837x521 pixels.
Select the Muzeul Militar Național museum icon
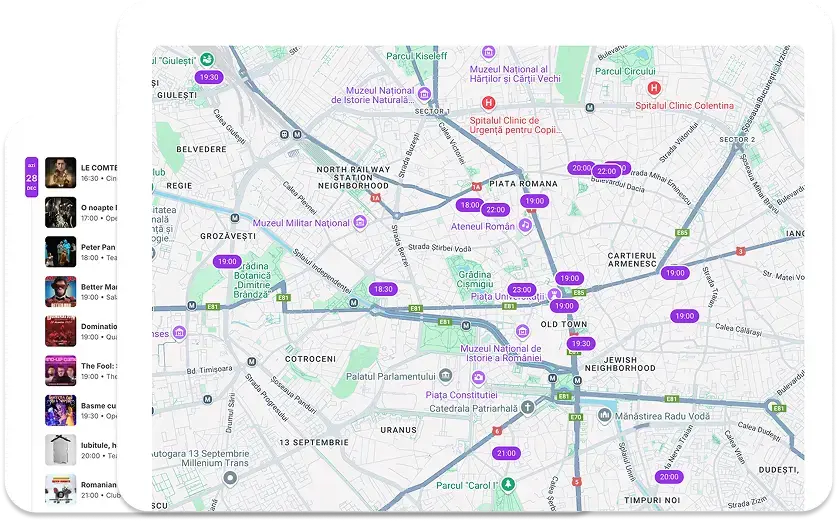point(360,222)
